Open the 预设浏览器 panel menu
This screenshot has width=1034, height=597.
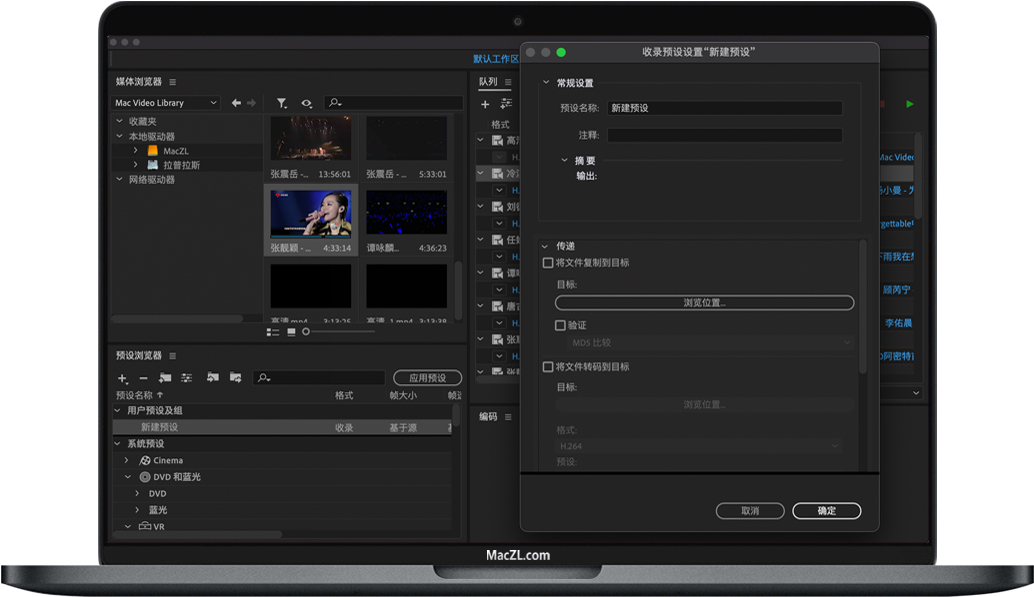pos(172,355)
